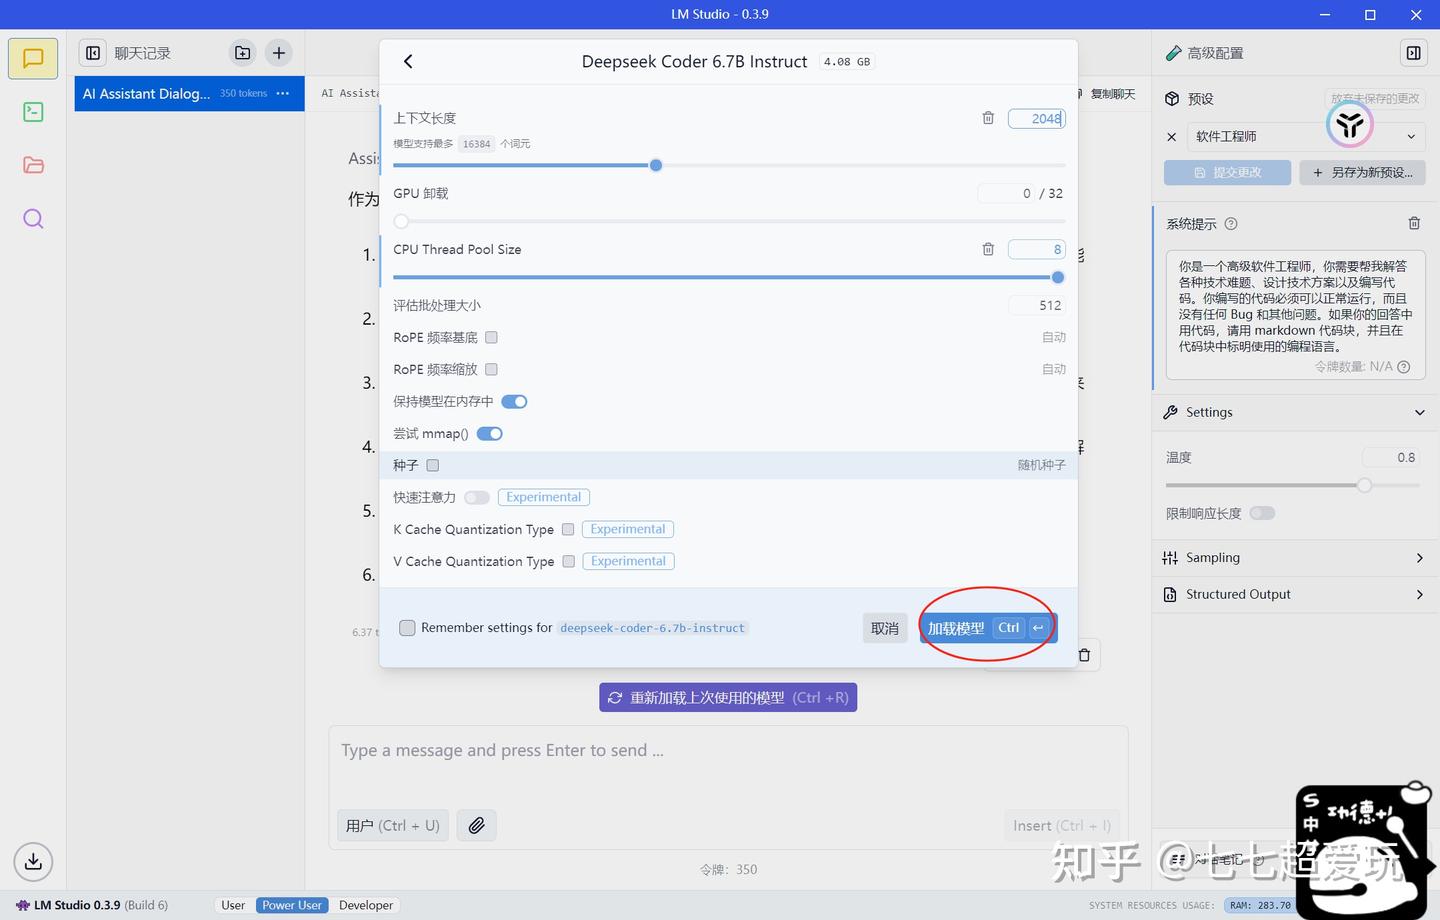Open the 软件工程师 preset dropdown
Screen dimensions: 1440x920
point(1411,136)
